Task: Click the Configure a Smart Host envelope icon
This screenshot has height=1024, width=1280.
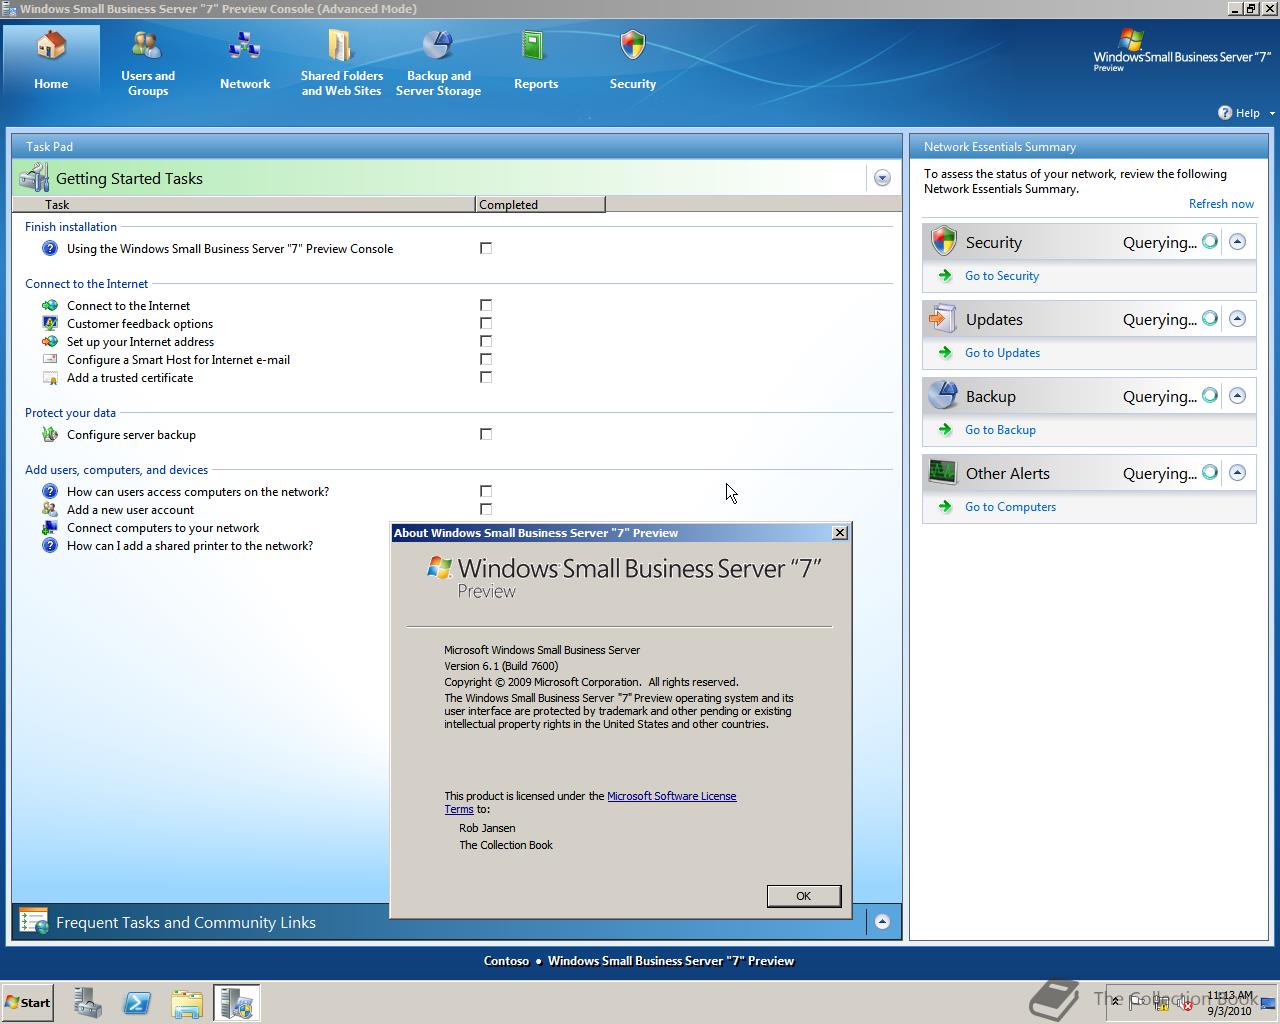Action: (x=50, y=360)
